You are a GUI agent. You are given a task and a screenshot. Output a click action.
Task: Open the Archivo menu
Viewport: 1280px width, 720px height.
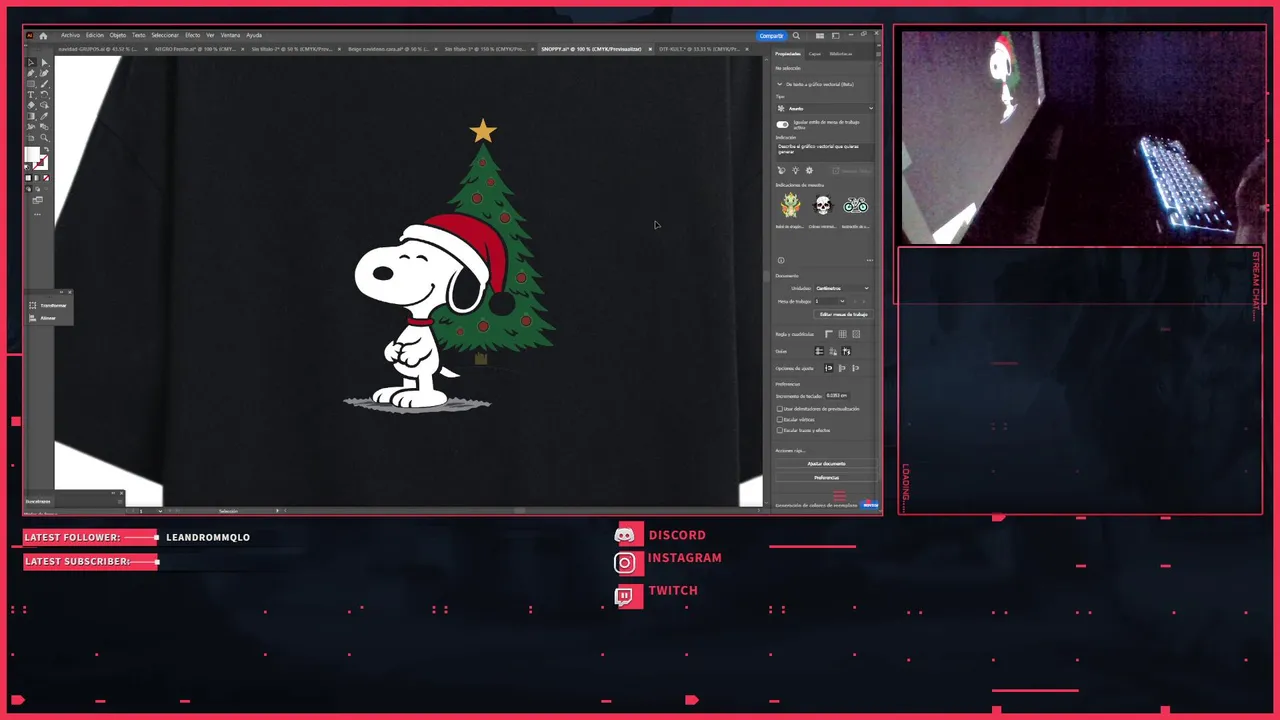[70, 35]
